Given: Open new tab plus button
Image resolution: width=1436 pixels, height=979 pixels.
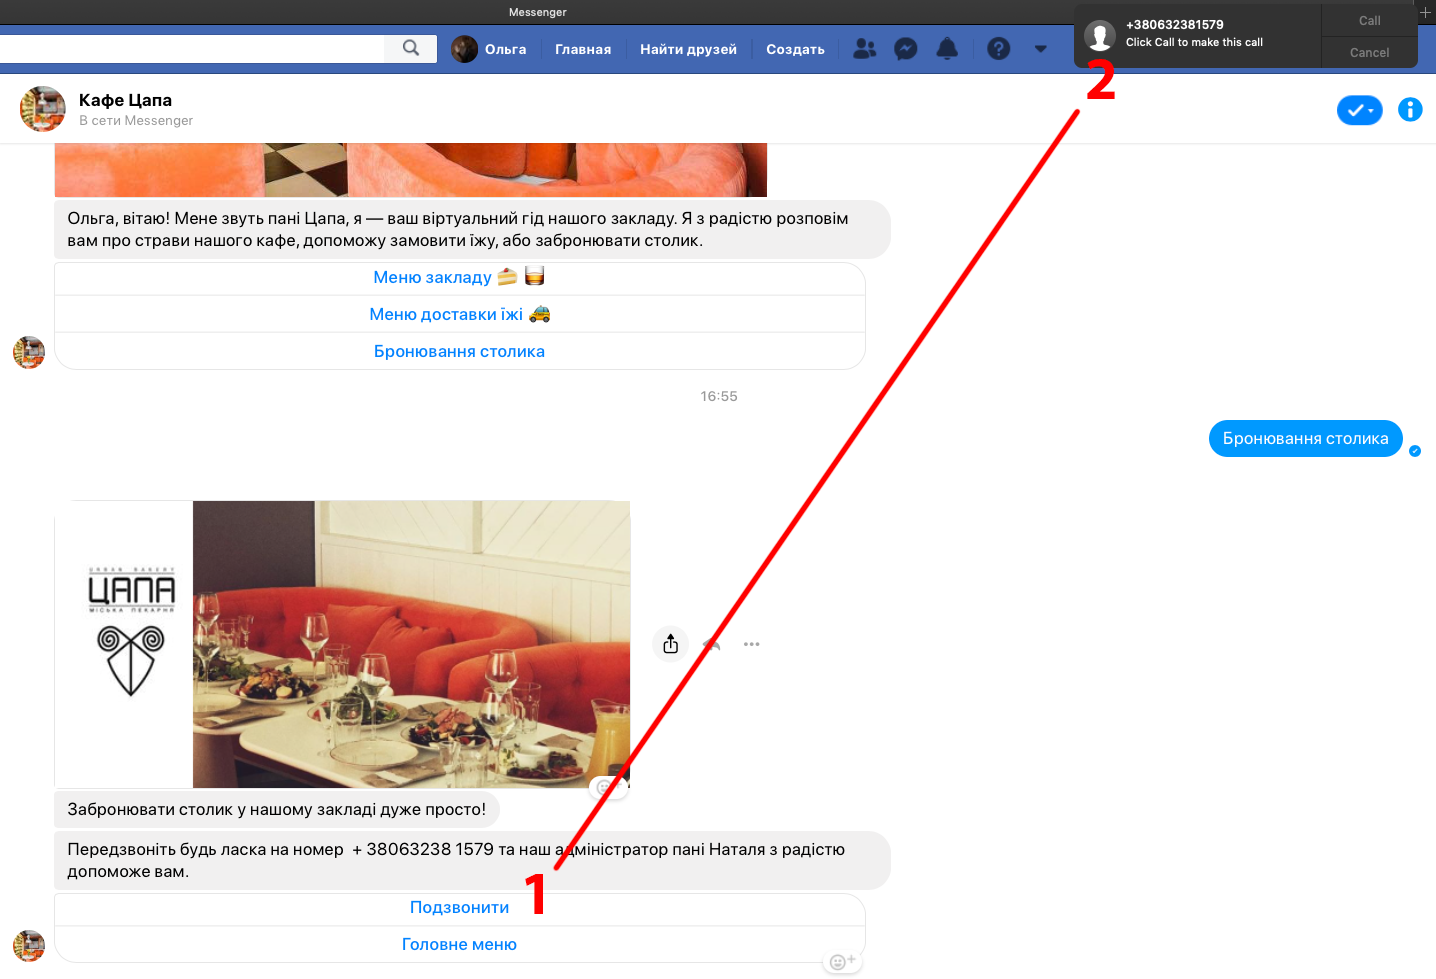Looking at the screenshot, I should coord(1425,12).
